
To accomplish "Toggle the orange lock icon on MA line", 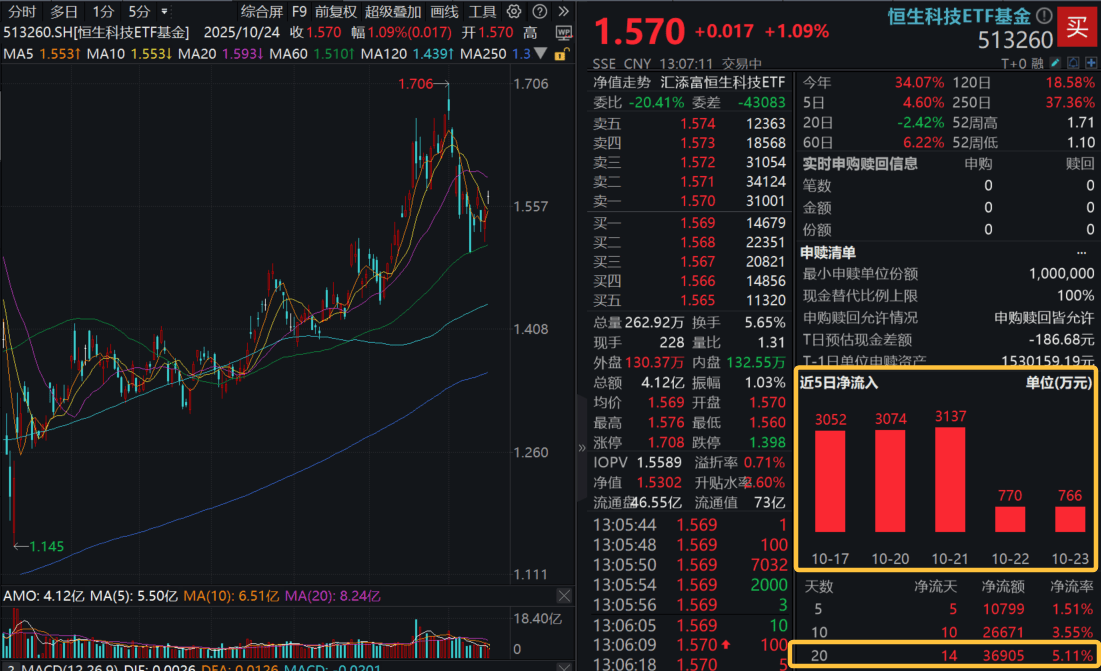I will point(563,53).
